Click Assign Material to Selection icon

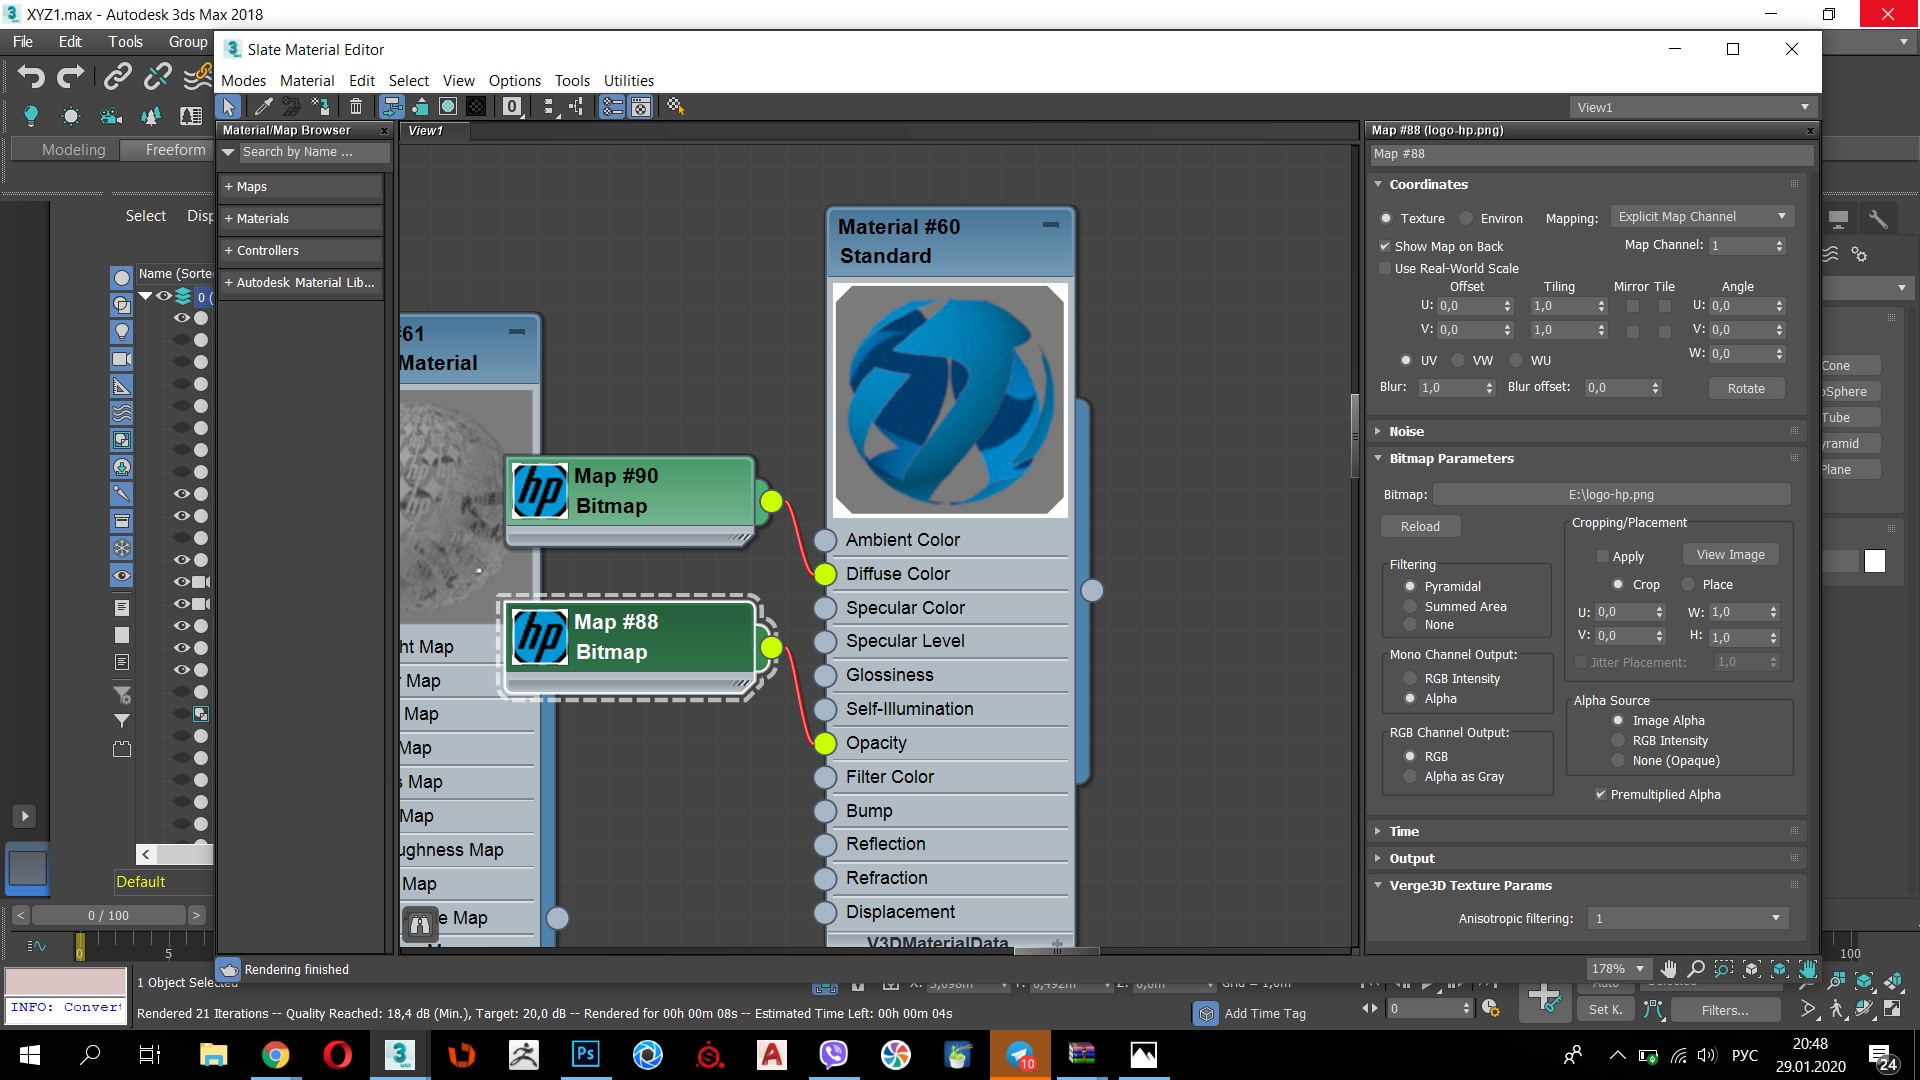[321, 106]
